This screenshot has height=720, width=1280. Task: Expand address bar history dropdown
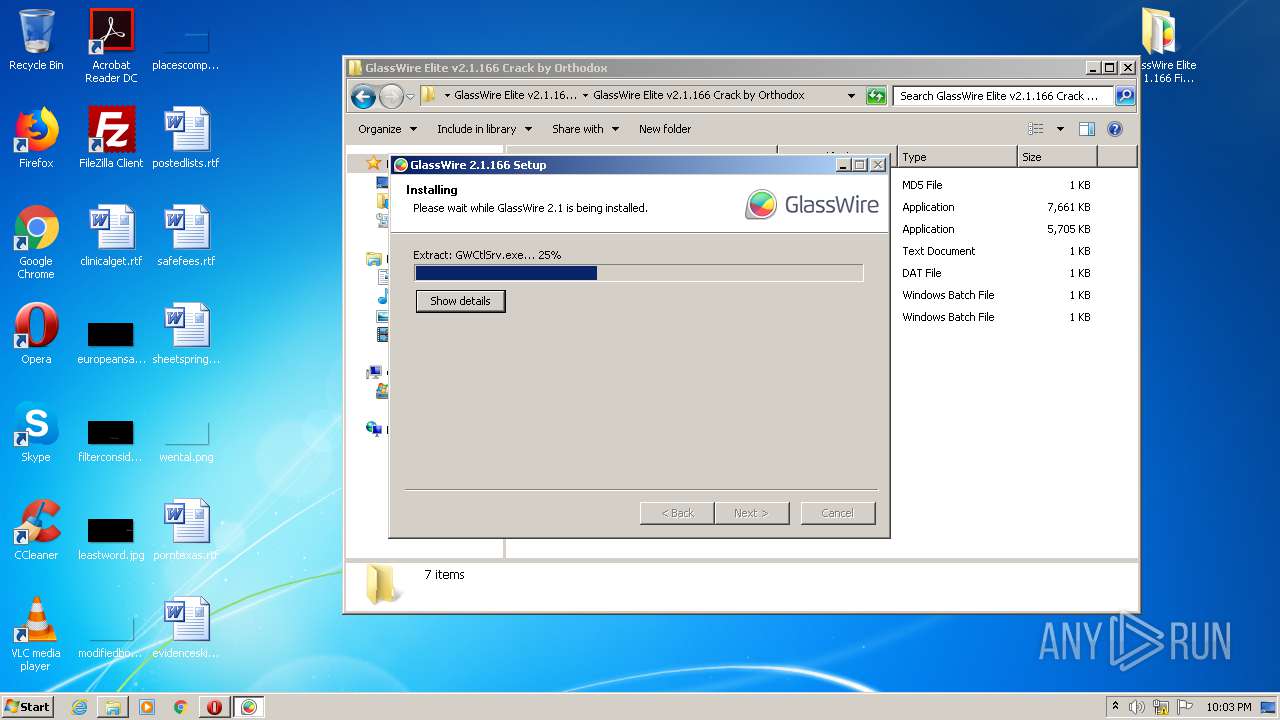[851, 96]
